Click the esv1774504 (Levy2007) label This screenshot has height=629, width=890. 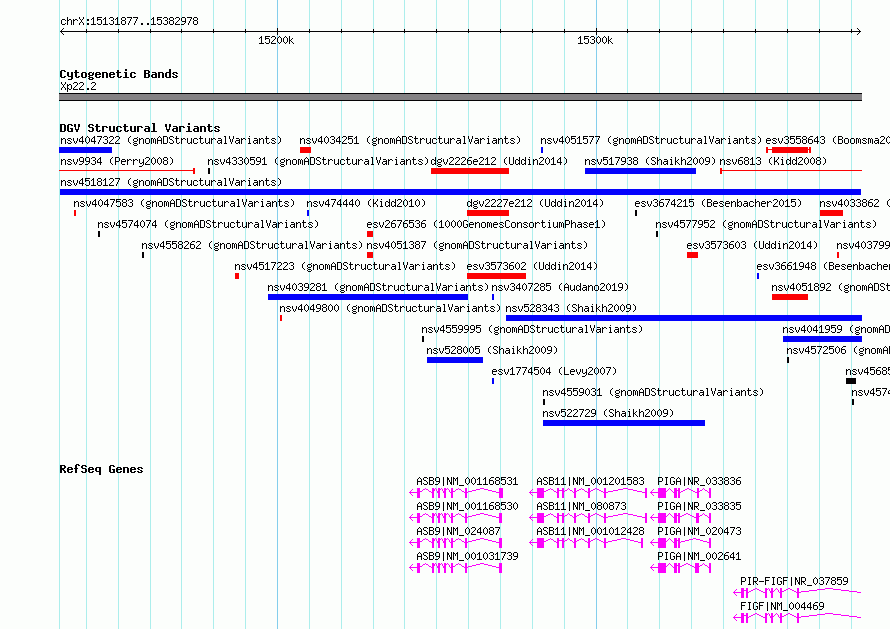point(554,371)
